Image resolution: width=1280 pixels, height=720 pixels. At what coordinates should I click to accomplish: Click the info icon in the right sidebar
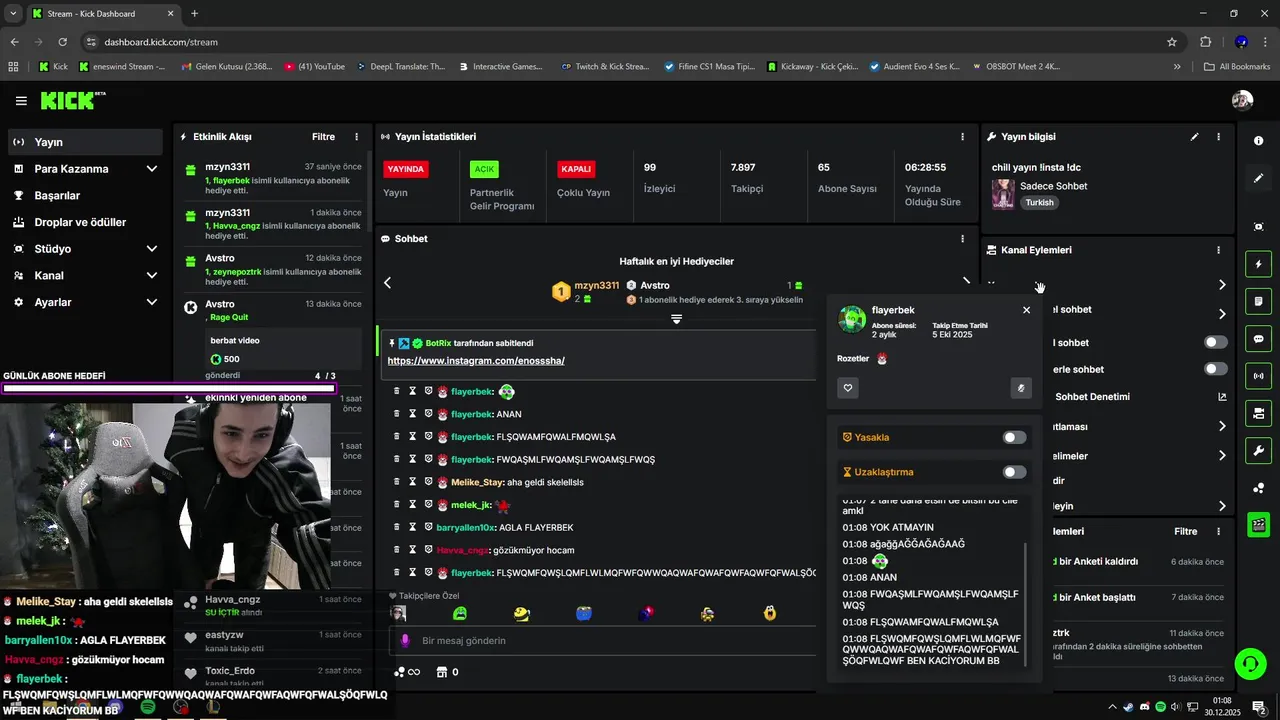pos(1258,141)
